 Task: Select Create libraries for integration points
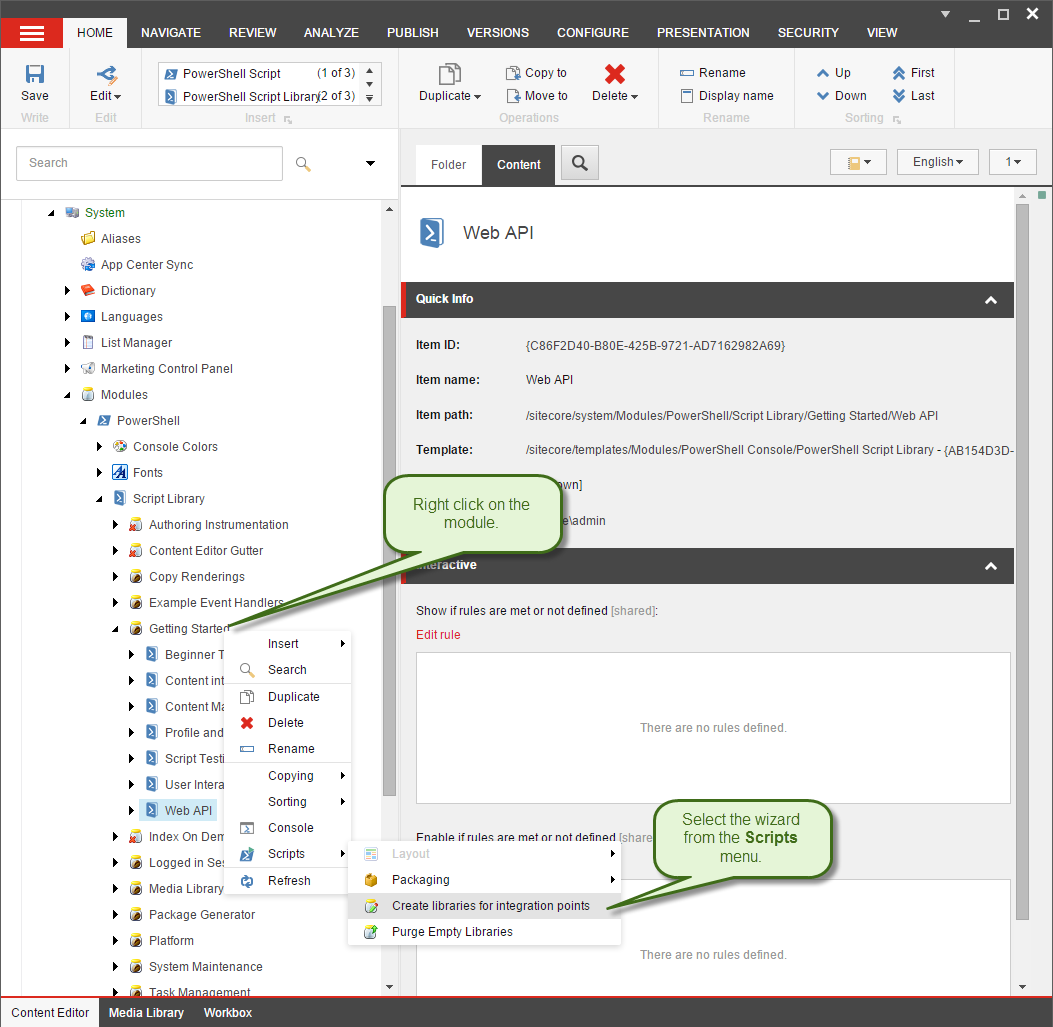click(x=490, y=906)
